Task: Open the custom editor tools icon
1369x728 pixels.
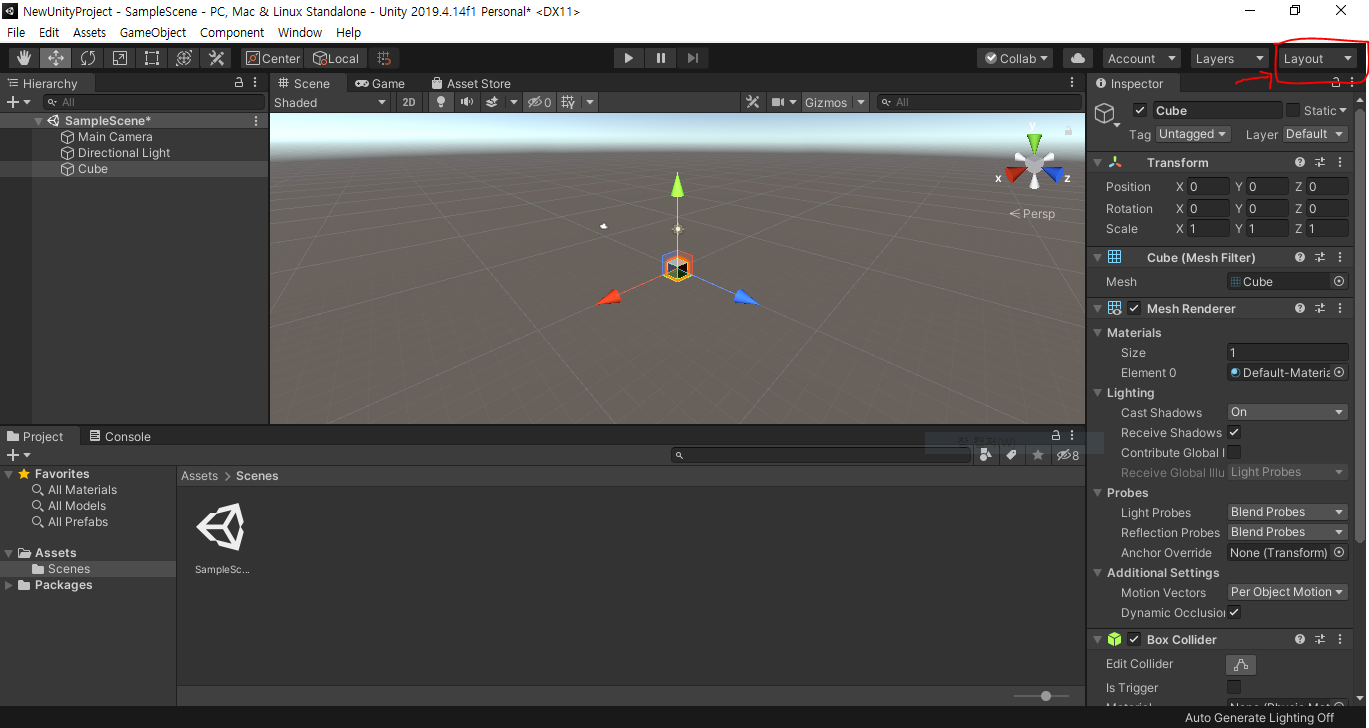Action: click(x=216, y=58)
